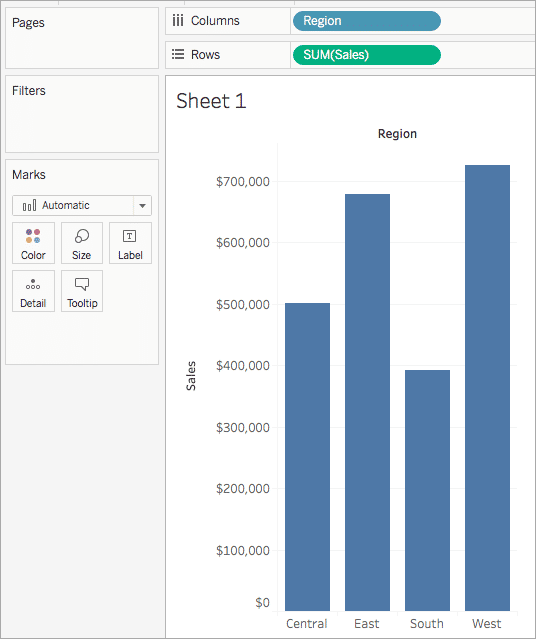The height and width of the screenshot is (639, 536).
Task: Open the Label marks card
Action: coord(130,243)
